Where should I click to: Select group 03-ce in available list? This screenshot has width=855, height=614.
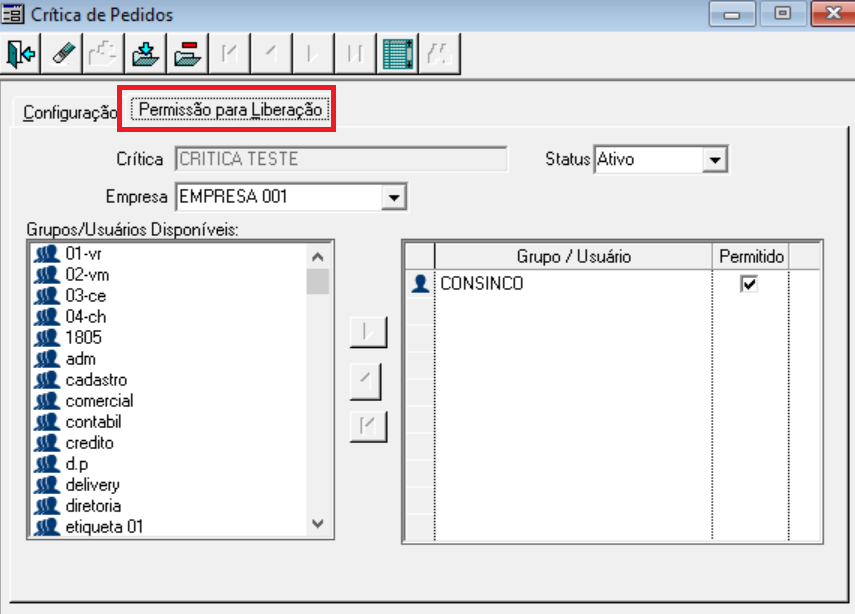click(x=86, y=296)
